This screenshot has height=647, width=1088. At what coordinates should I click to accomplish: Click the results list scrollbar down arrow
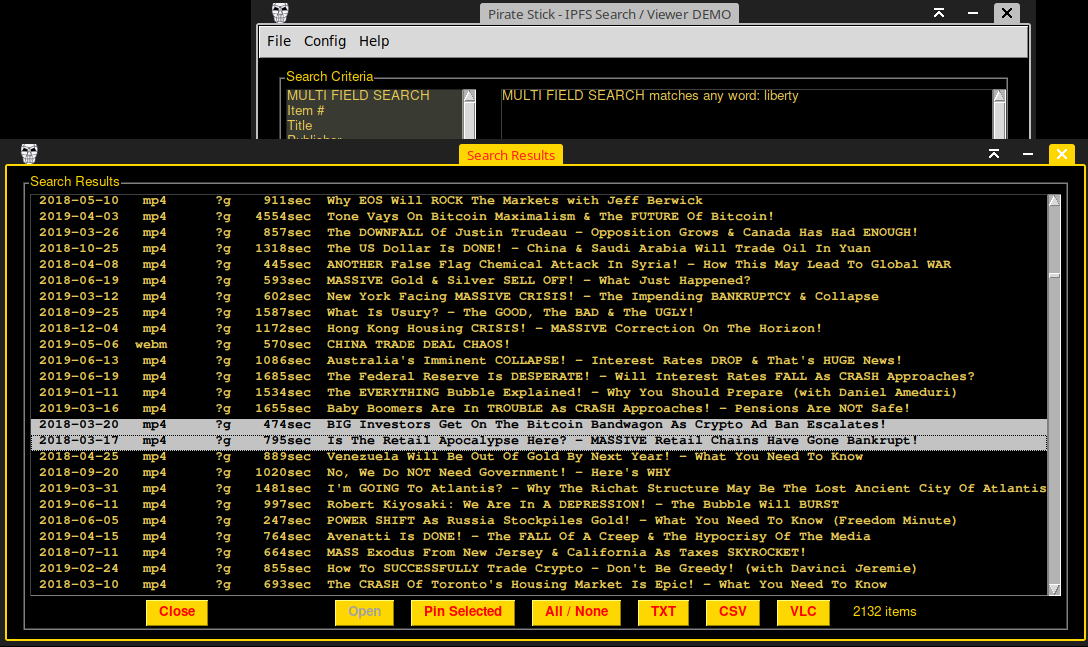(x=1055, y=589)
